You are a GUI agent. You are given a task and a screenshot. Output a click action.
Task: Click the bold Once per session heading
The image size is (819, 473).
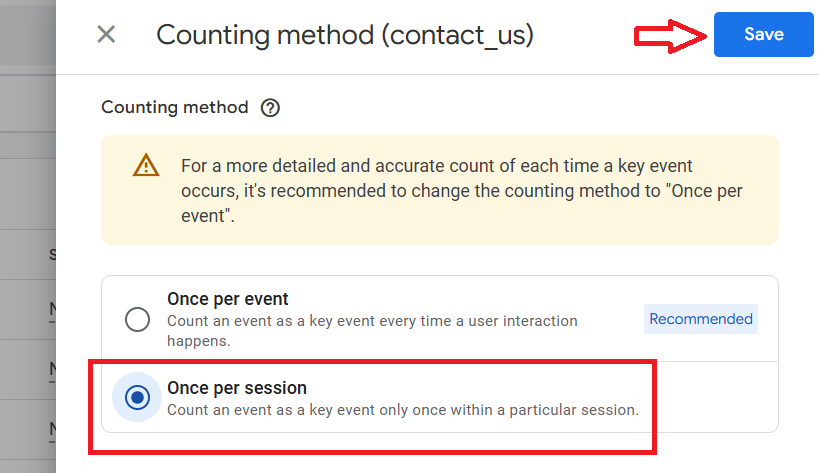(237, 387)
